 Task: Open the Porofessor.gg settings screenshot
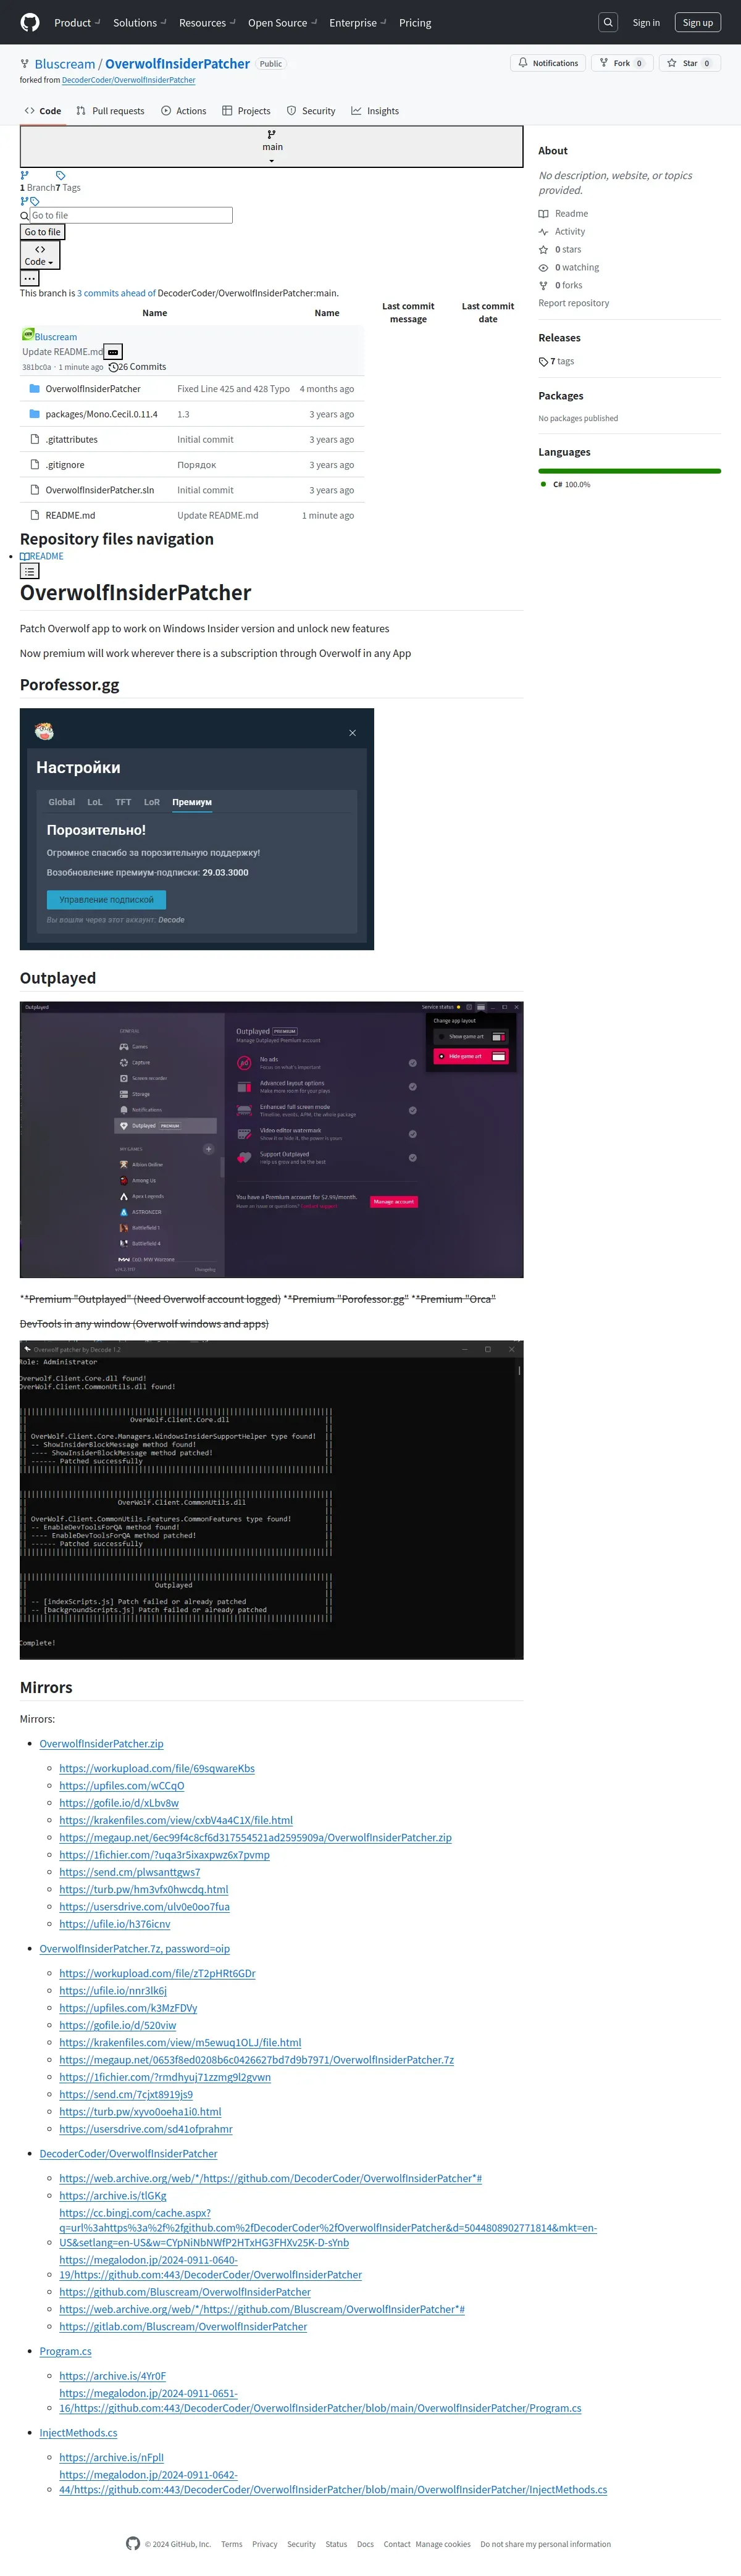[x=197, y=829]
